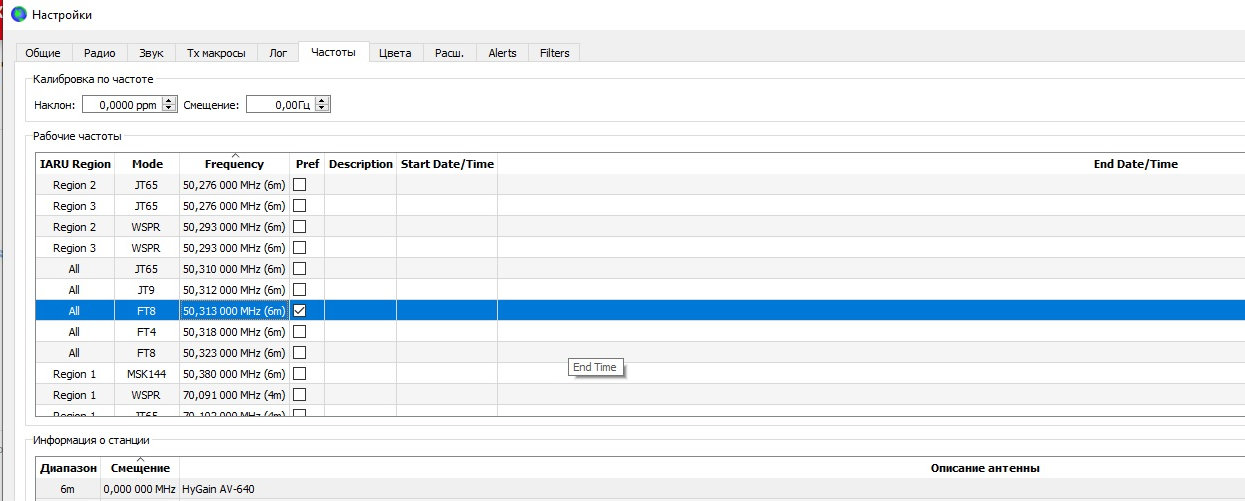Increase the Смещение Hz value with up arrow
Viewport: 1245px width, 501px height.
coord(323,100)
